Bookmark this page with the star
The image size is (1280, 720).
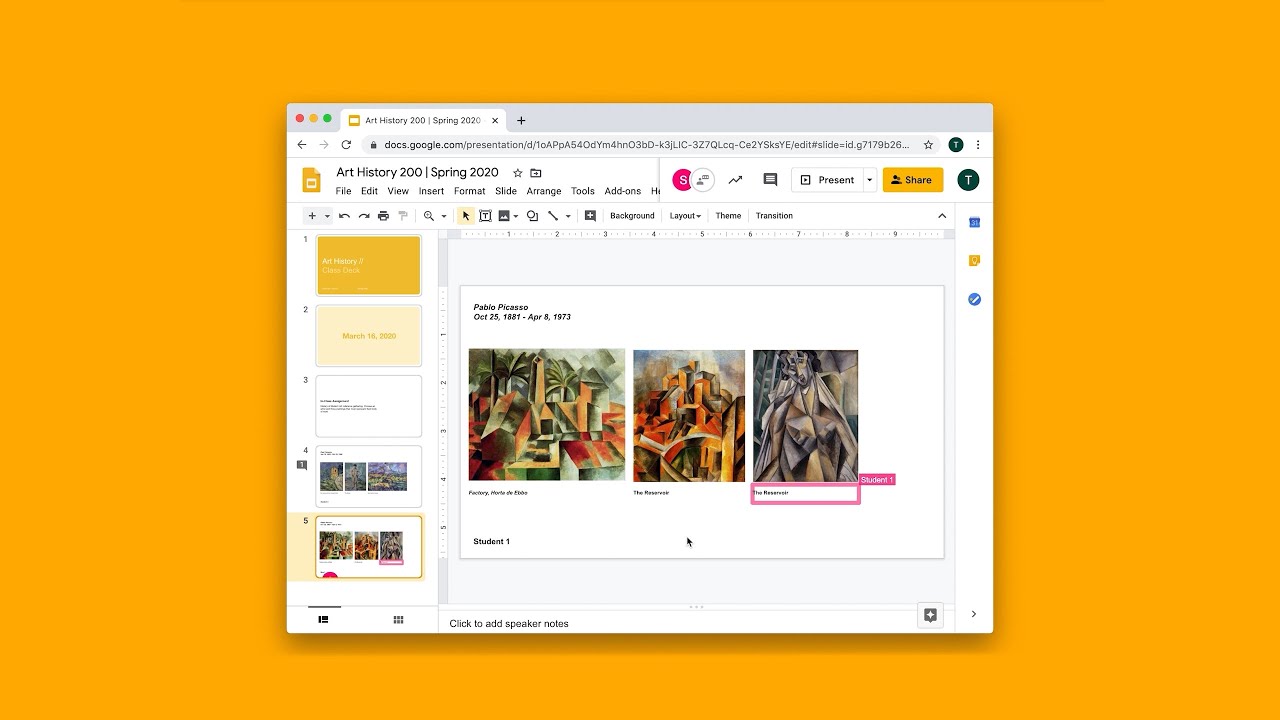coord(928,145)
